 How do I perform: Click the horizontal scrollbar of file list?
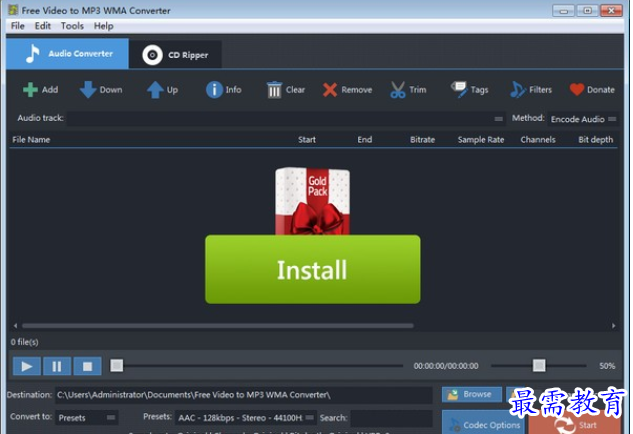pos(218,325)
